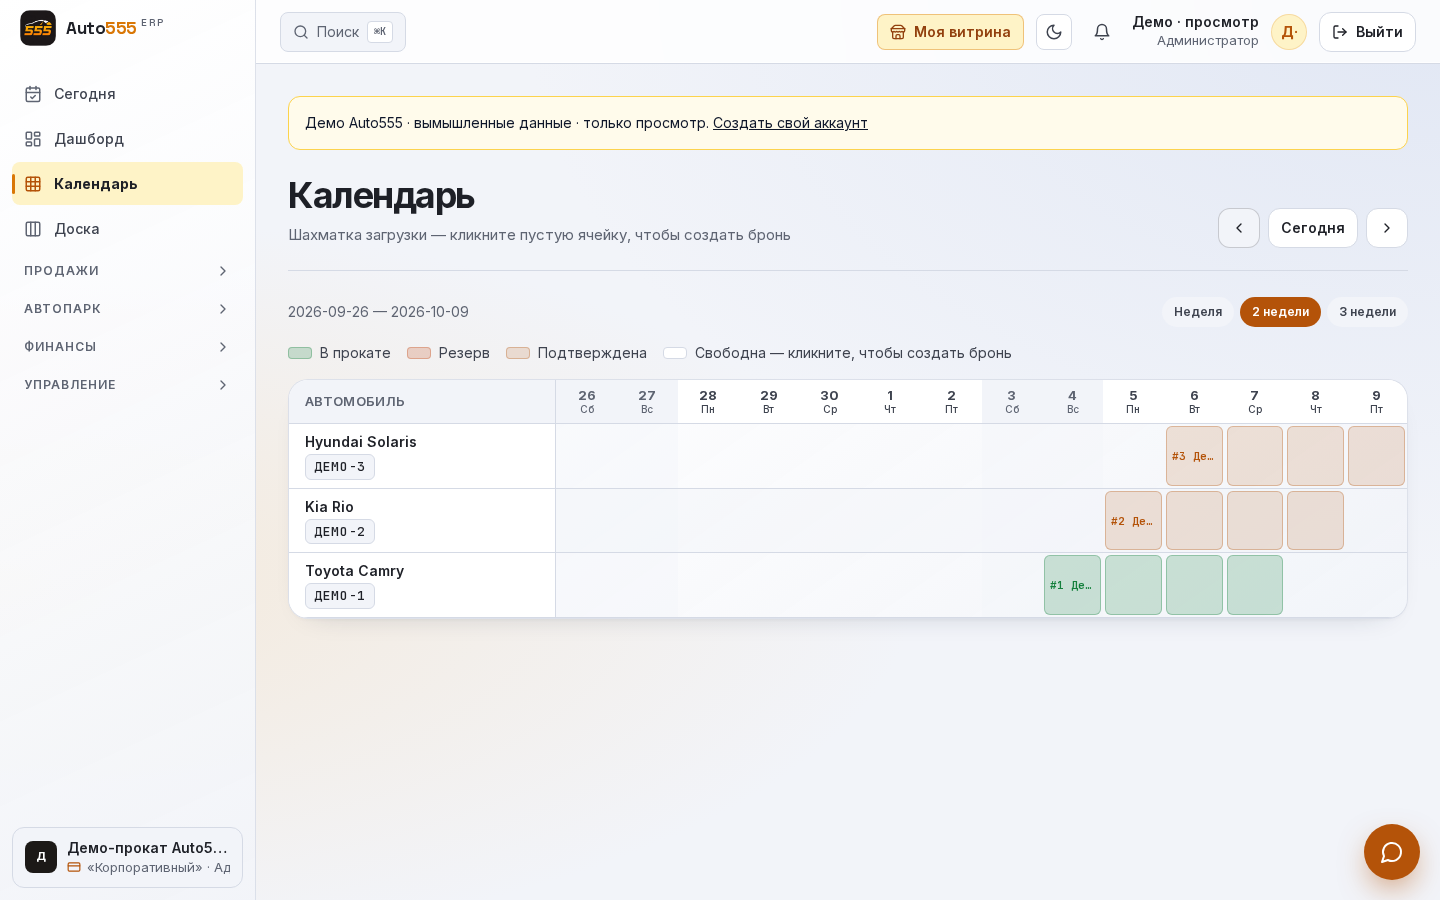Viewport: 1440px width, 900px height.
Task: Expand the Управление section
Action: point(127,385)
